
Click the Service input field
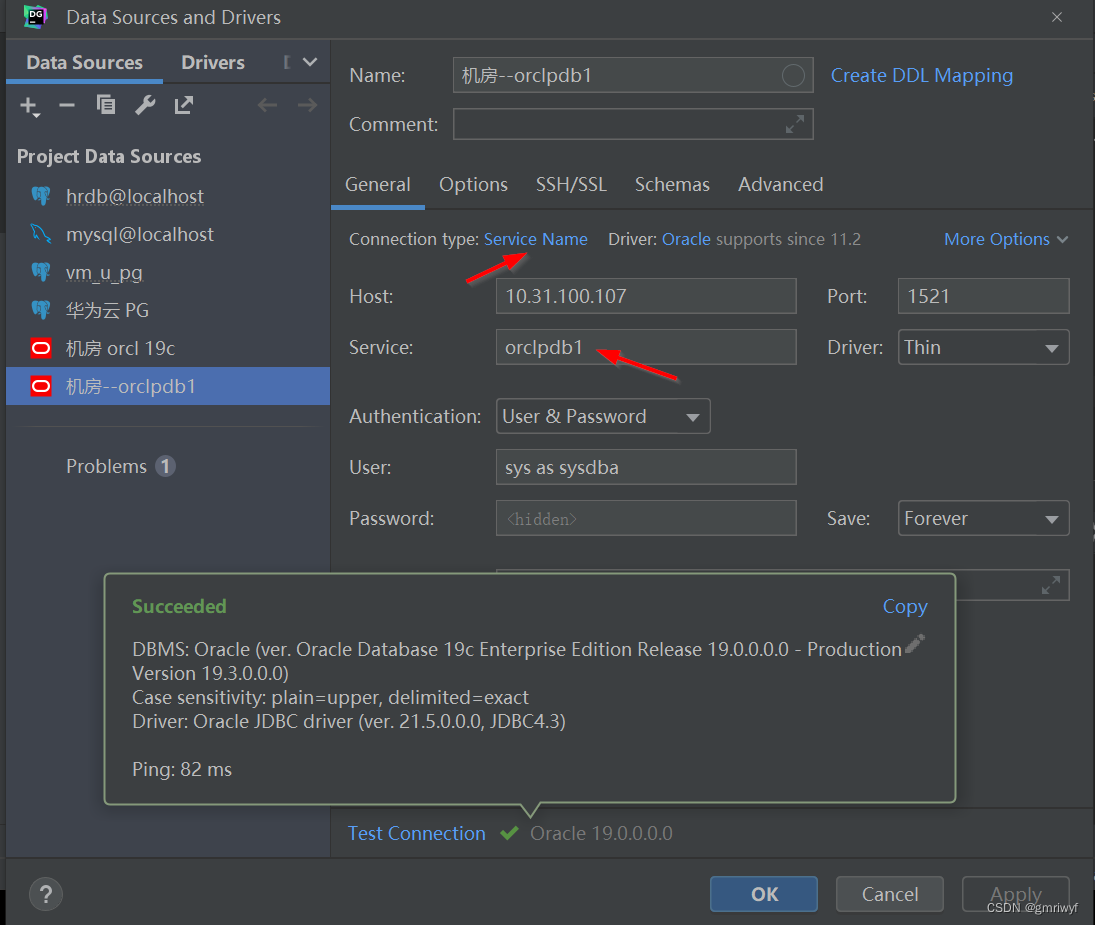[x=646, y=347]
